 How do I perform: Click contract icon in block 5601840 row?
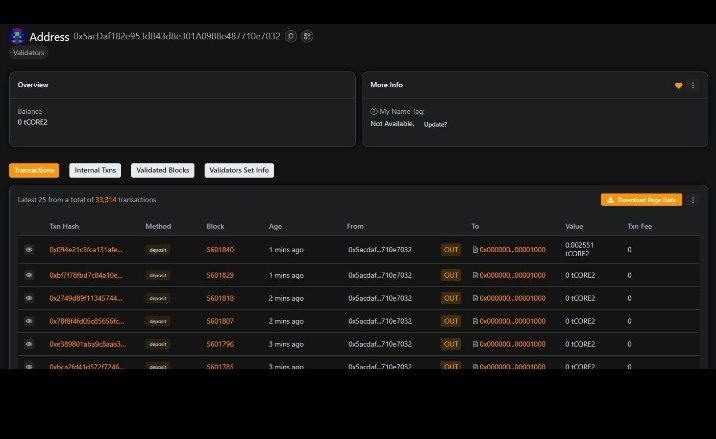[x=475, y=250]
